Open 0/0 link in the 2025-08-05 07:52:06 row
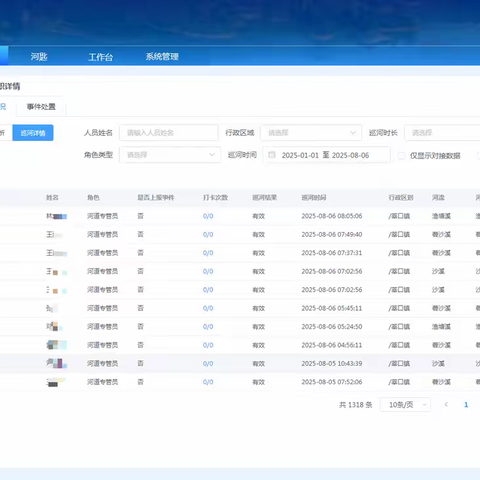This screenshot has width=480, height=480. point(208,382)
